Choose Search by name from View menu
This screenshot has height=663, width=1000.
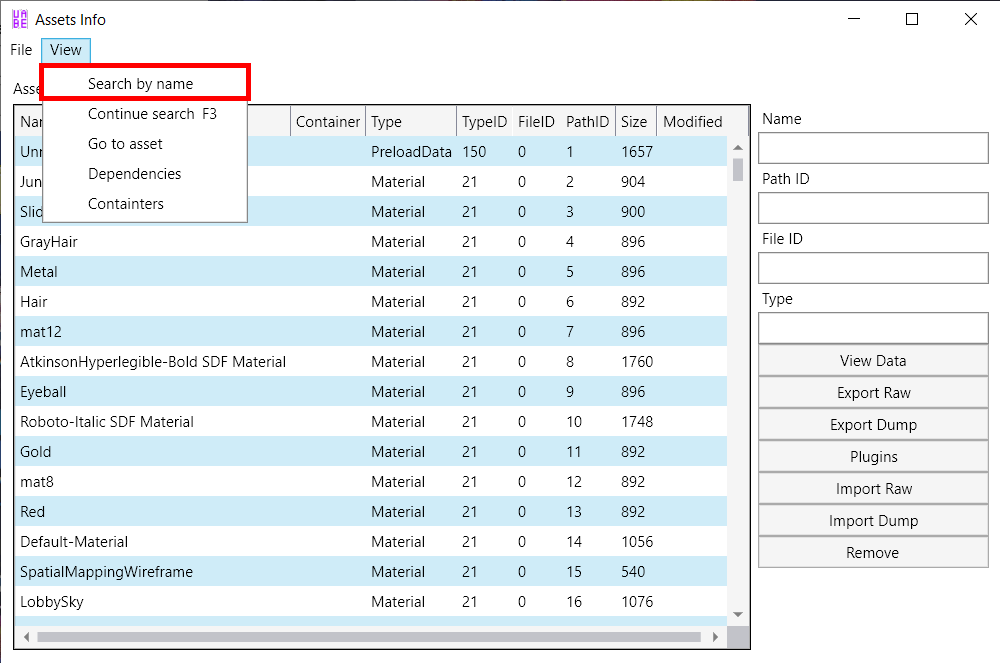[x=140, y=84]
